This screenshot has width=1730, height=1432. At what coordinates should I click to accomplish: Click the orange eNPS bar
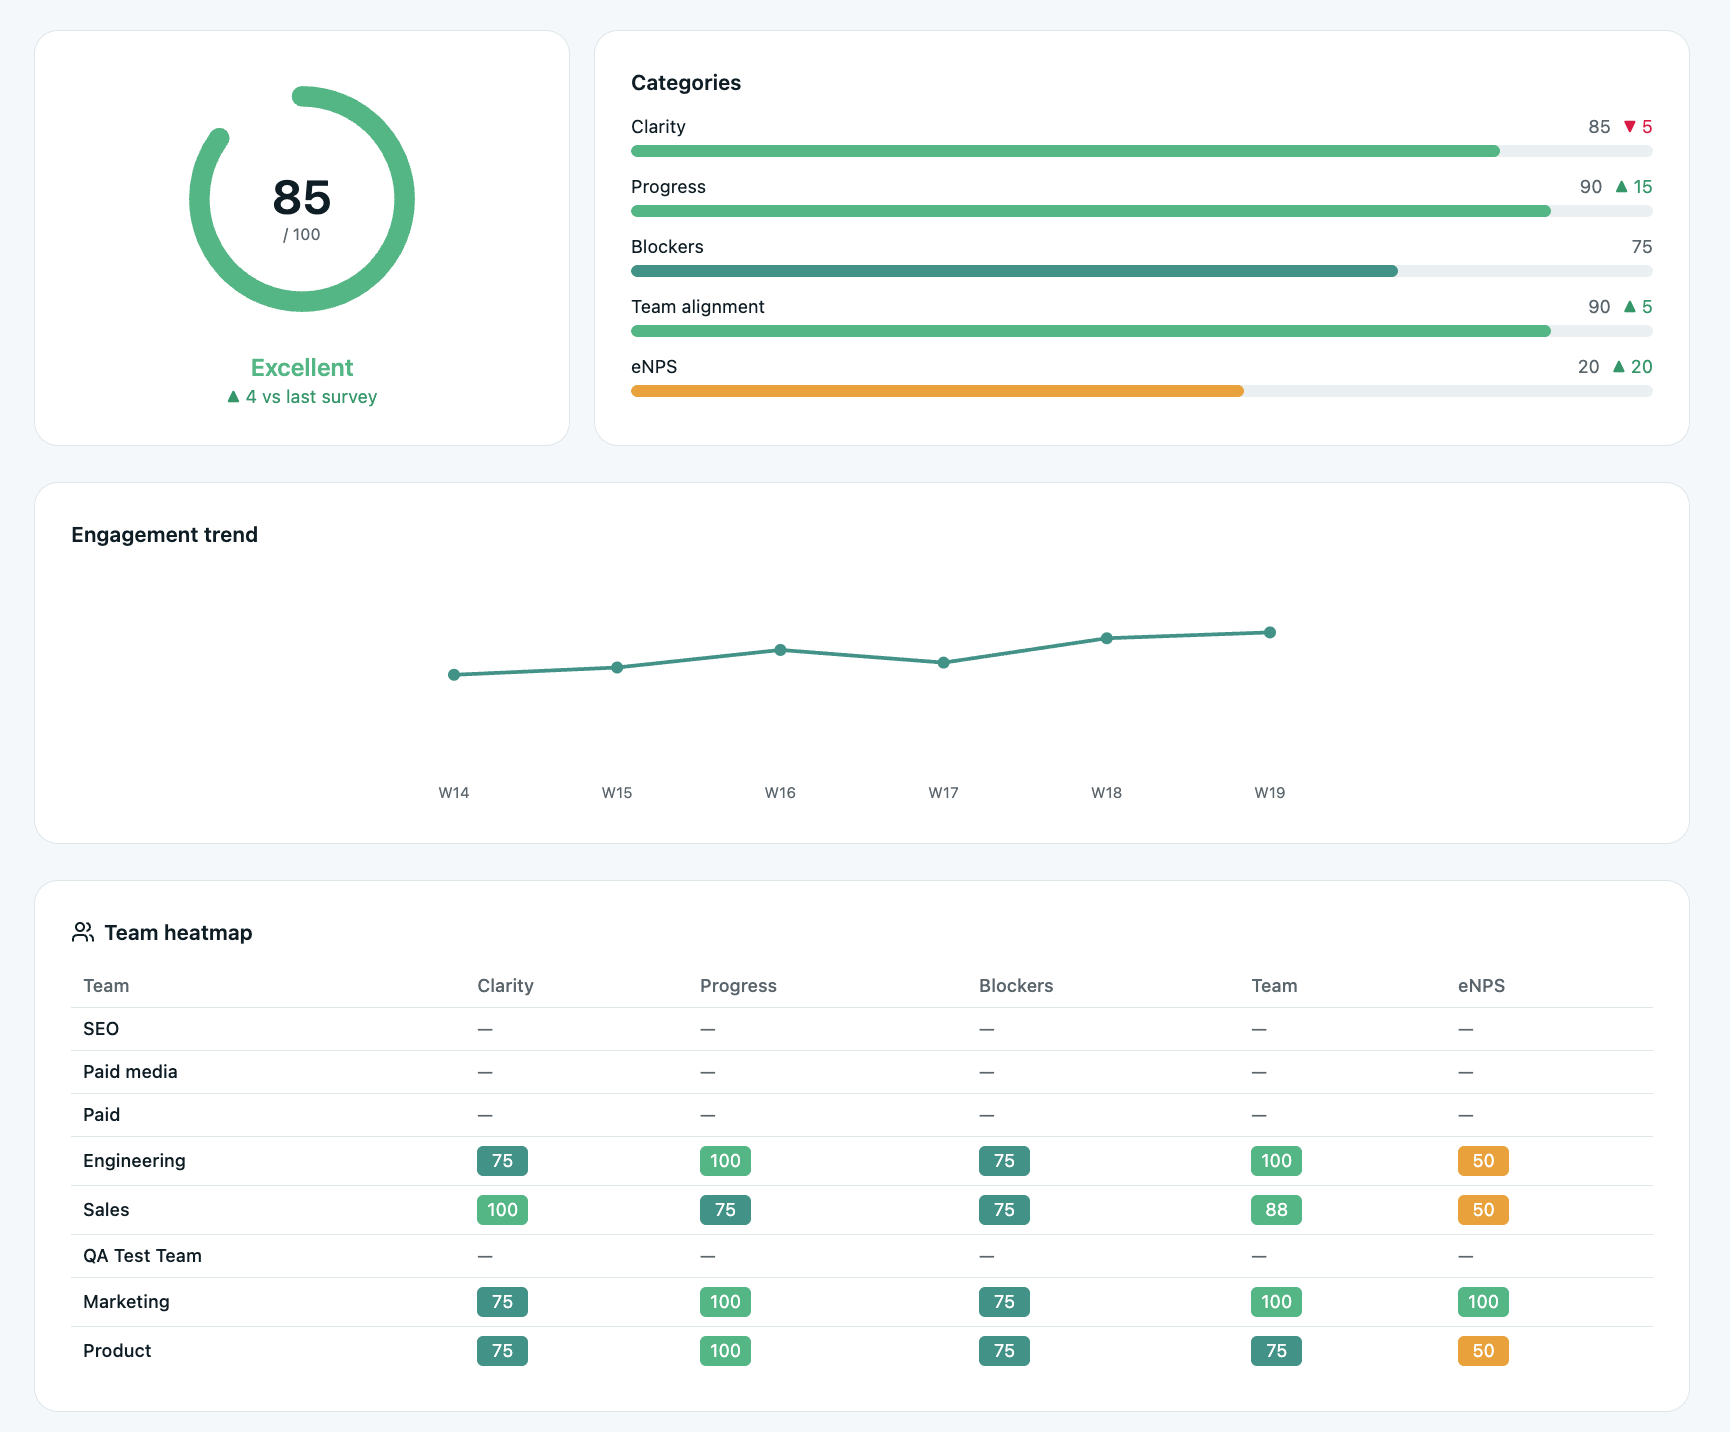click(x=937, y=391)
